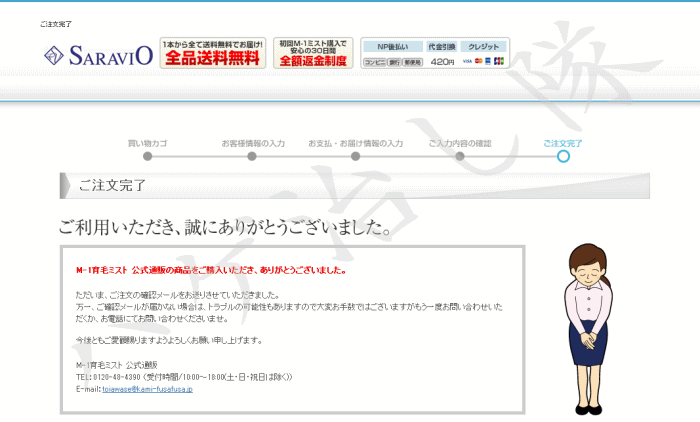700x422 pixels.
Task: Click the 420円 fee text
Action: click(x=442, y=62)
